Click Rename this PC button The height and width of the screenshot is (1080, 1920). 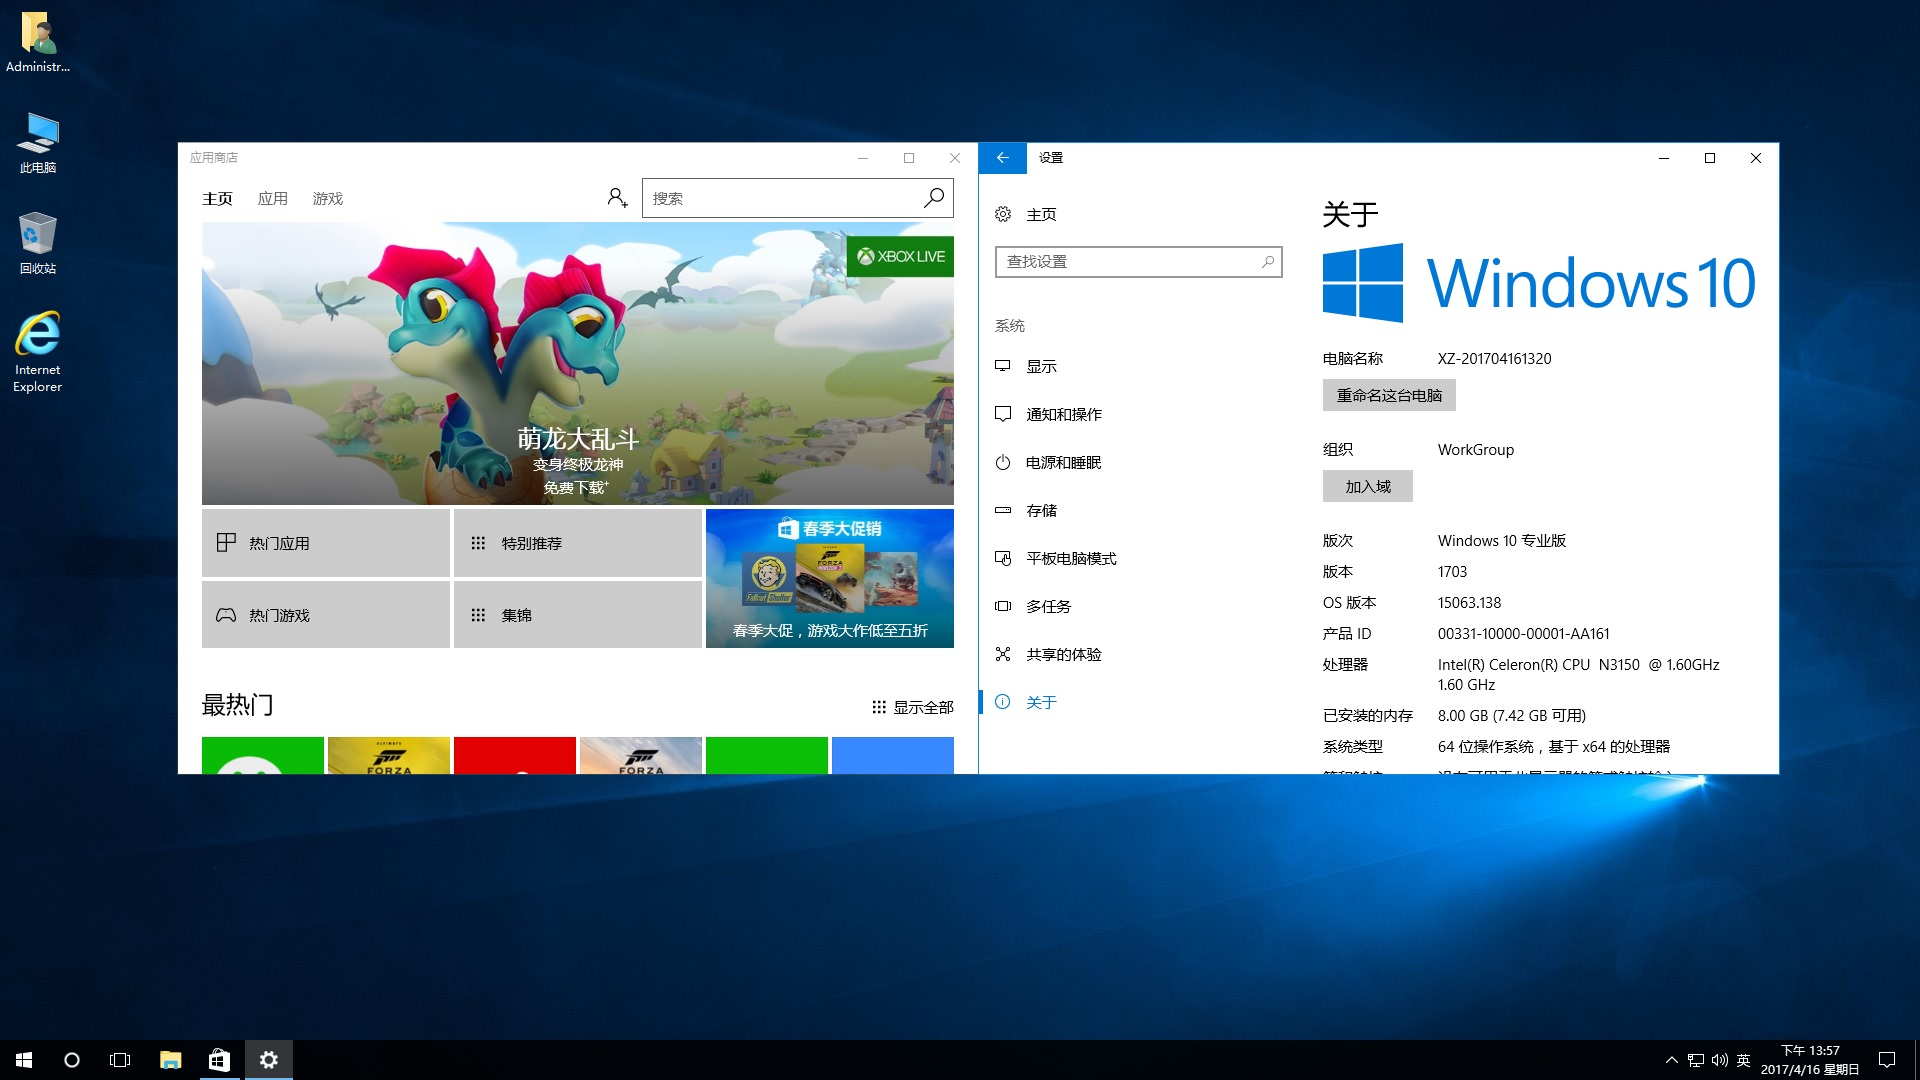pyautogui.click(x=1389, y=395)
